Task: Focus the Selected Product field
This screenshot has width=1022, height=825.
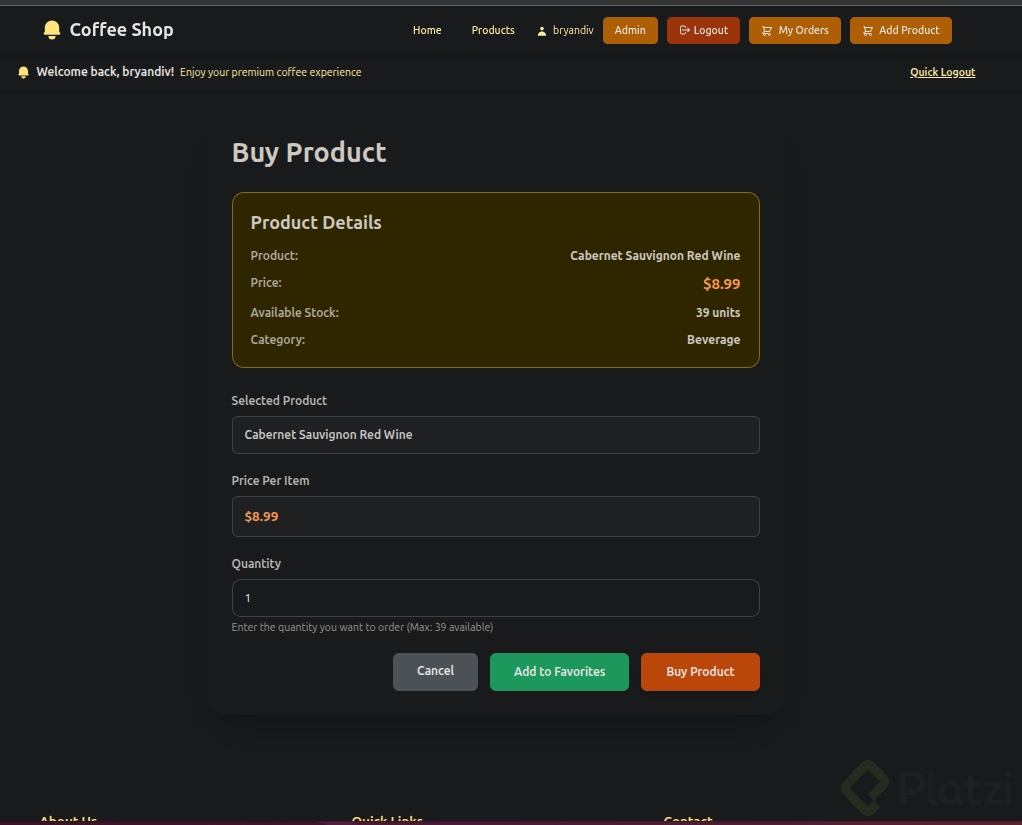Action: (495, 435)
